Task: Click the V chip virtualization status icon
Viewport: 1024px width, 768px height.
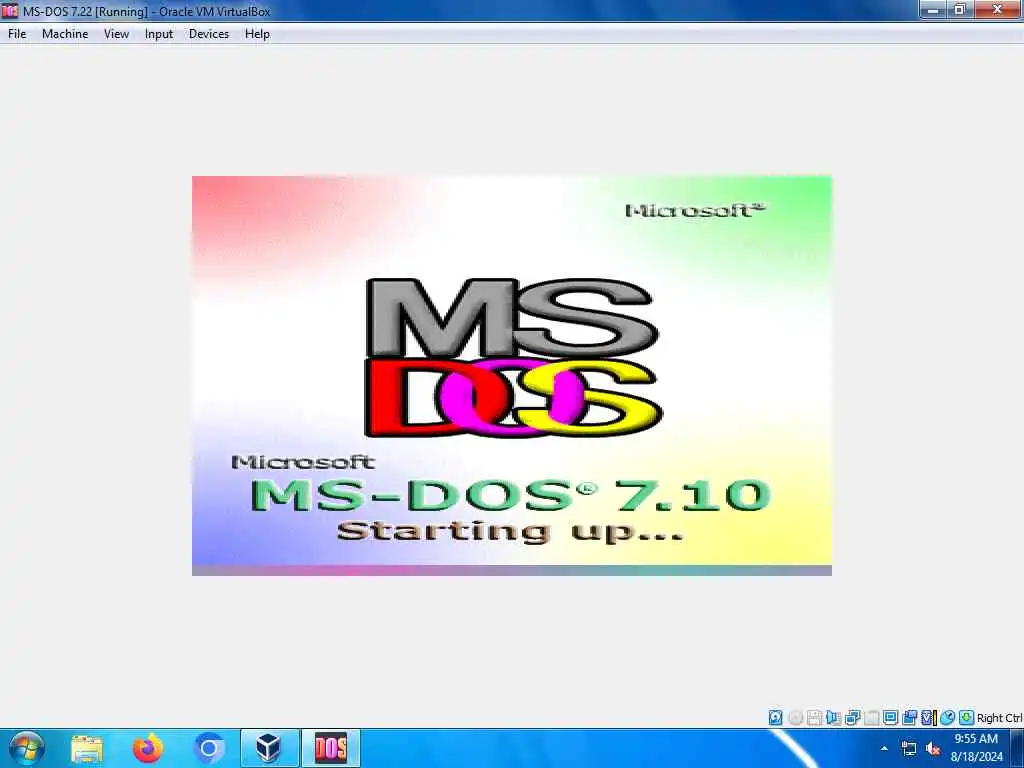Action: (928, 718)
